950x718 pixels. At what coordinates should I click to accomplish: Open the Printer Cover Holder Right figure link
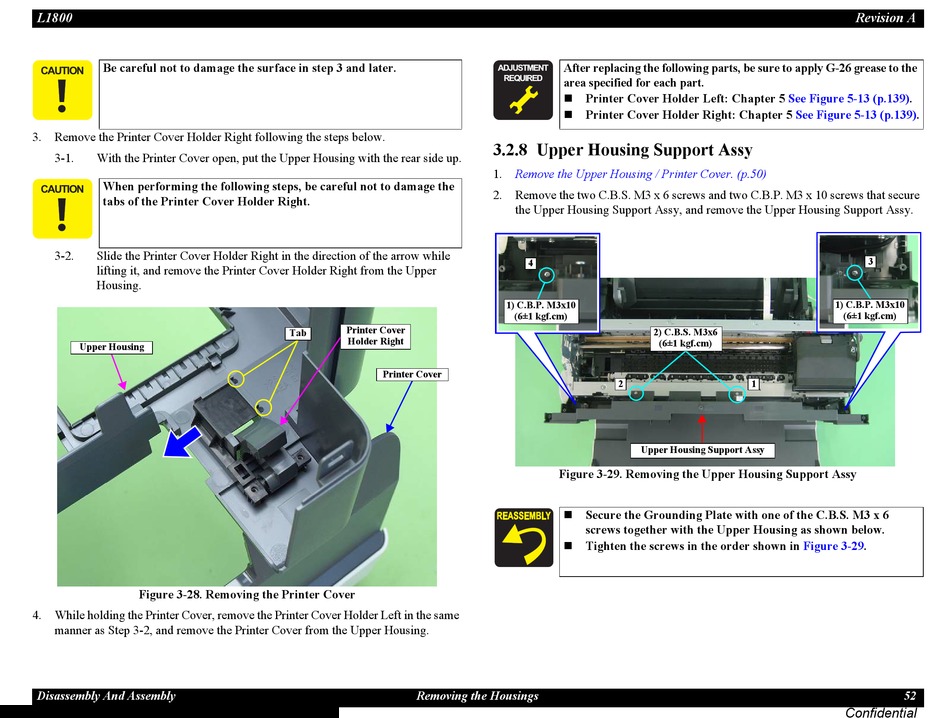point(857,115)
